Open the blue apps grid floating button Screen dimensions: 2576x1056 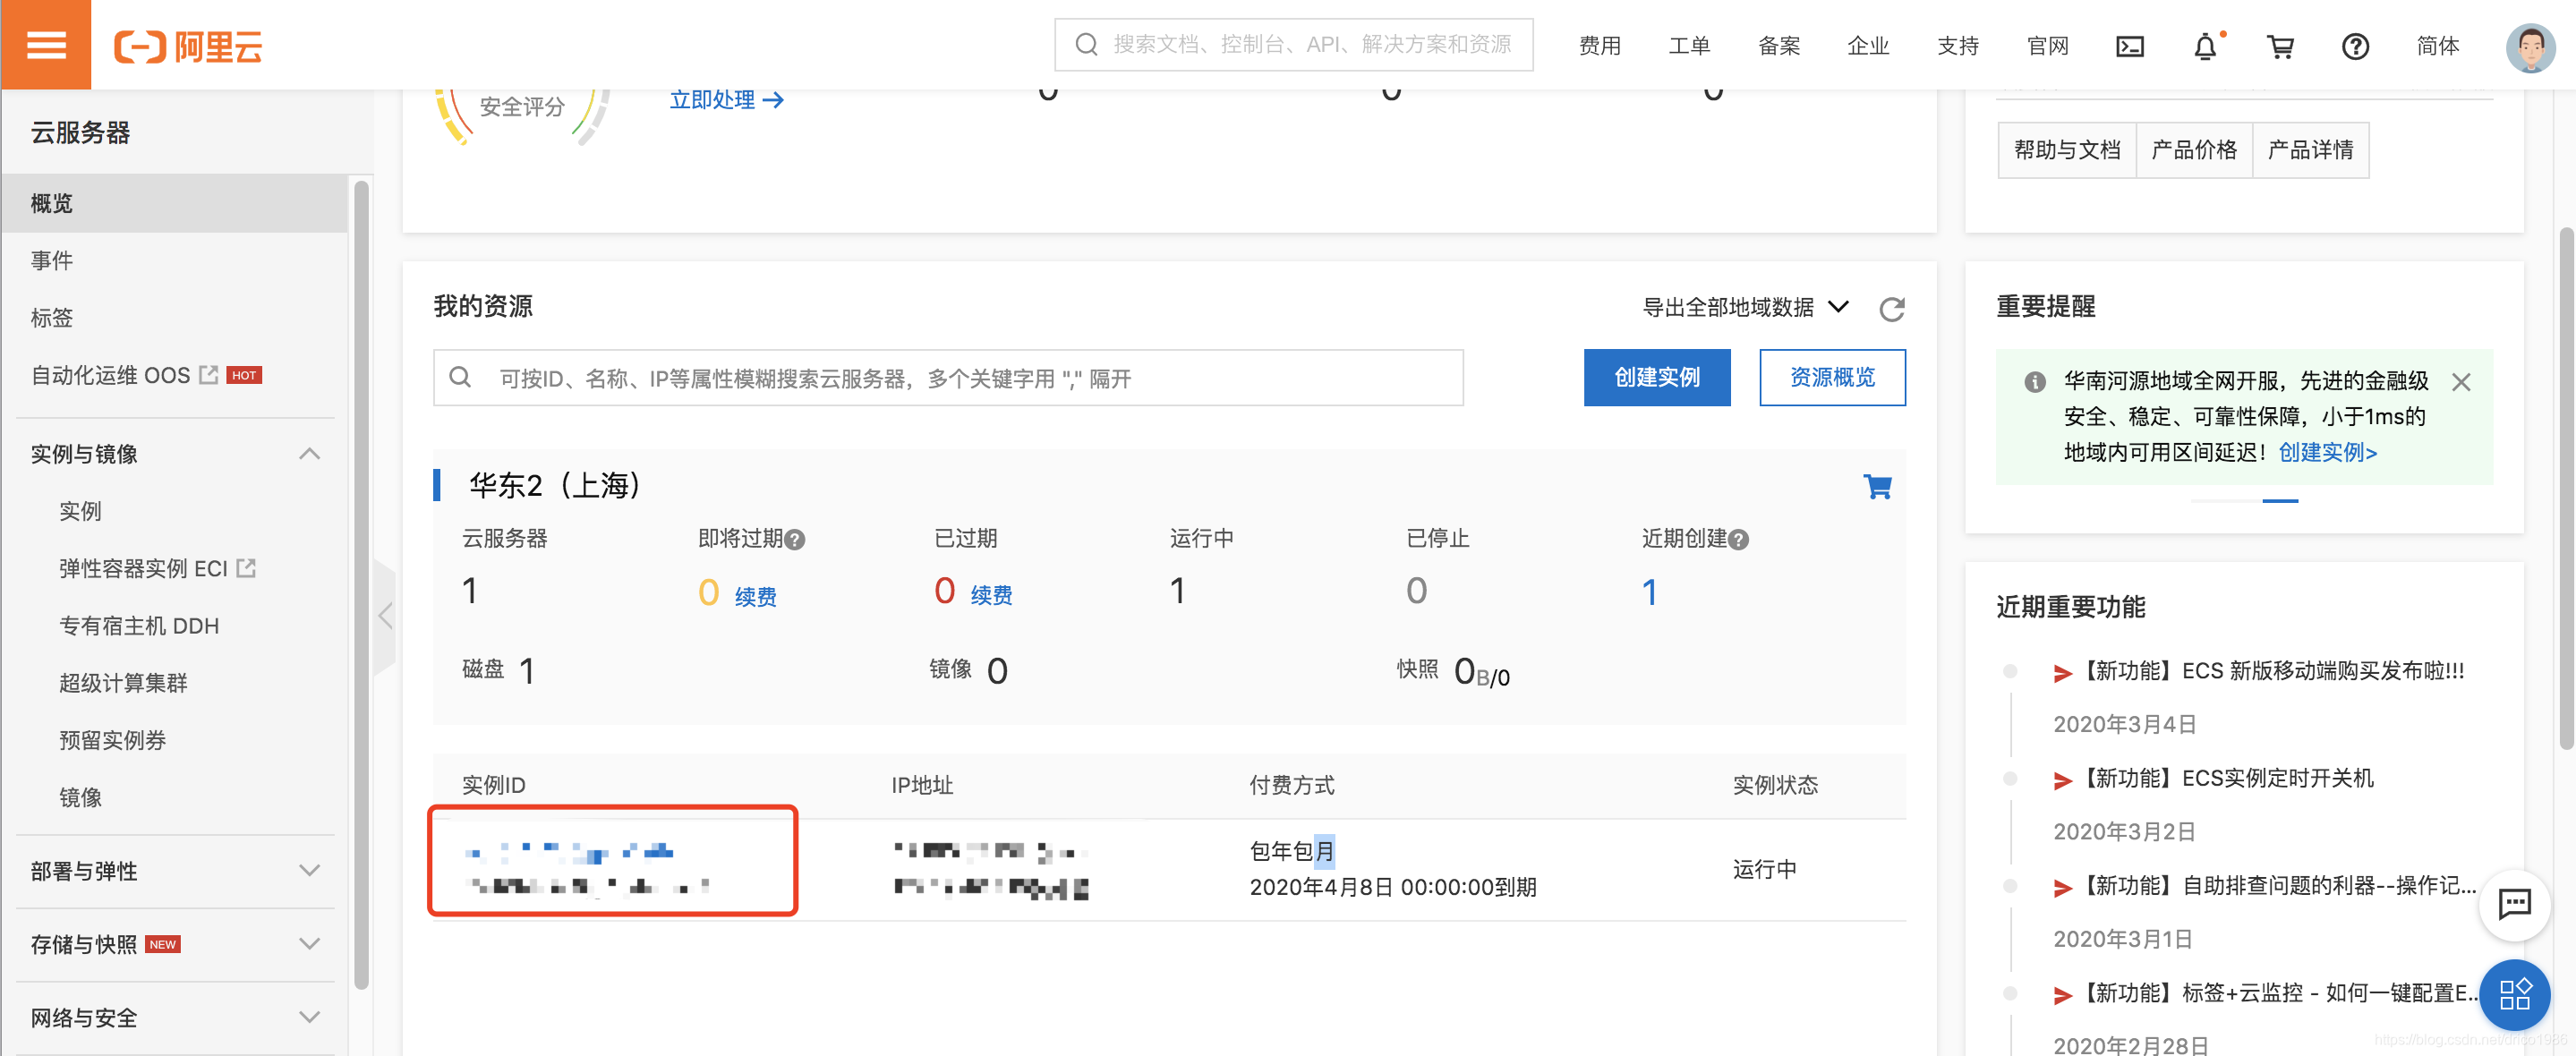click(x=2514, y=995)
